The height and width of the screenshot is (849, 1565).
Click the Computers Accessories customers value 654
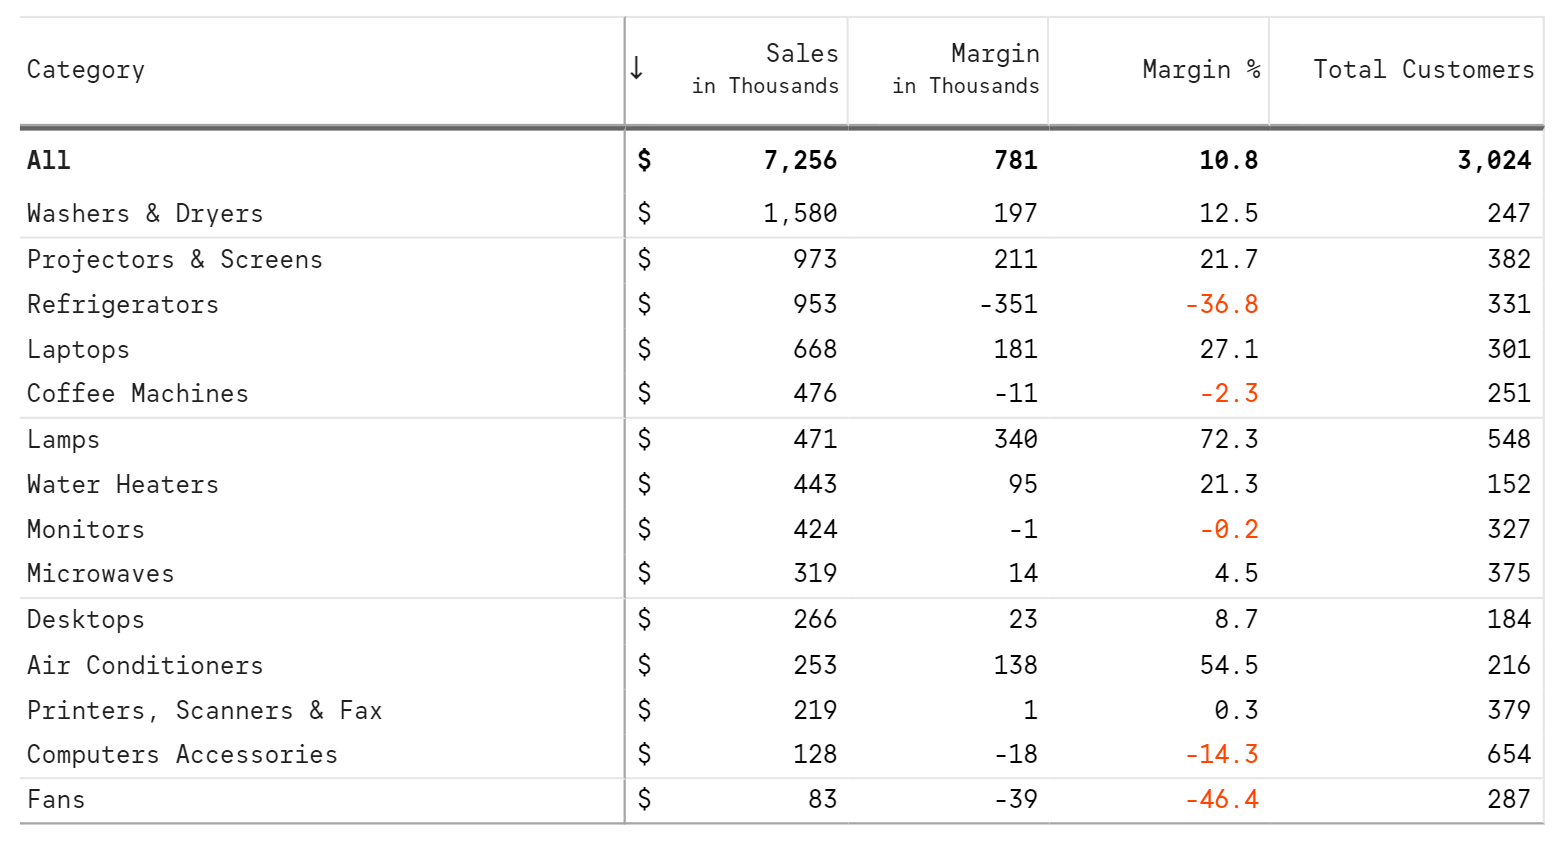tap(1509, 755)
